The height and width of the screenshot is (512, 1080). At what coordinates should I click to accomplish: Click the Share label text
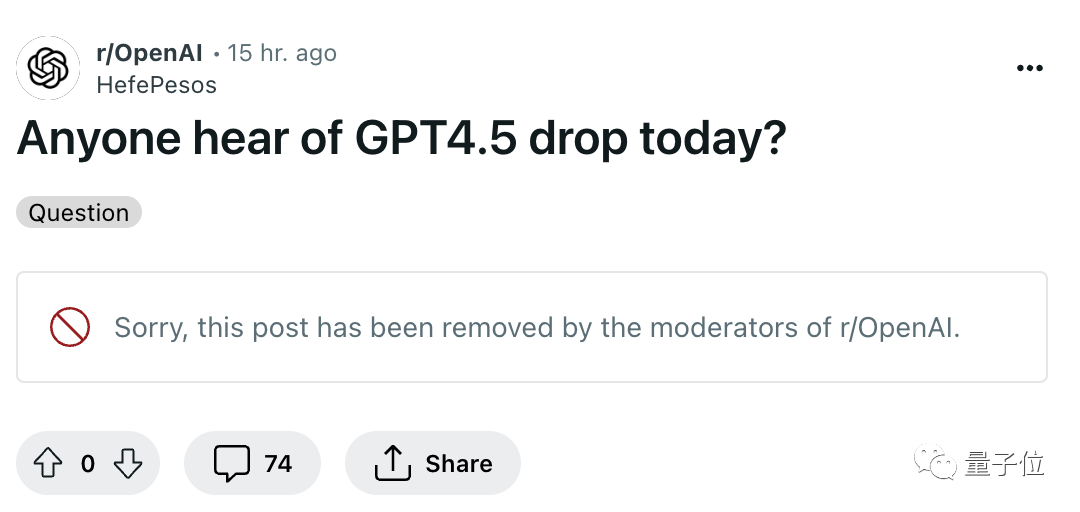point(459,464)
